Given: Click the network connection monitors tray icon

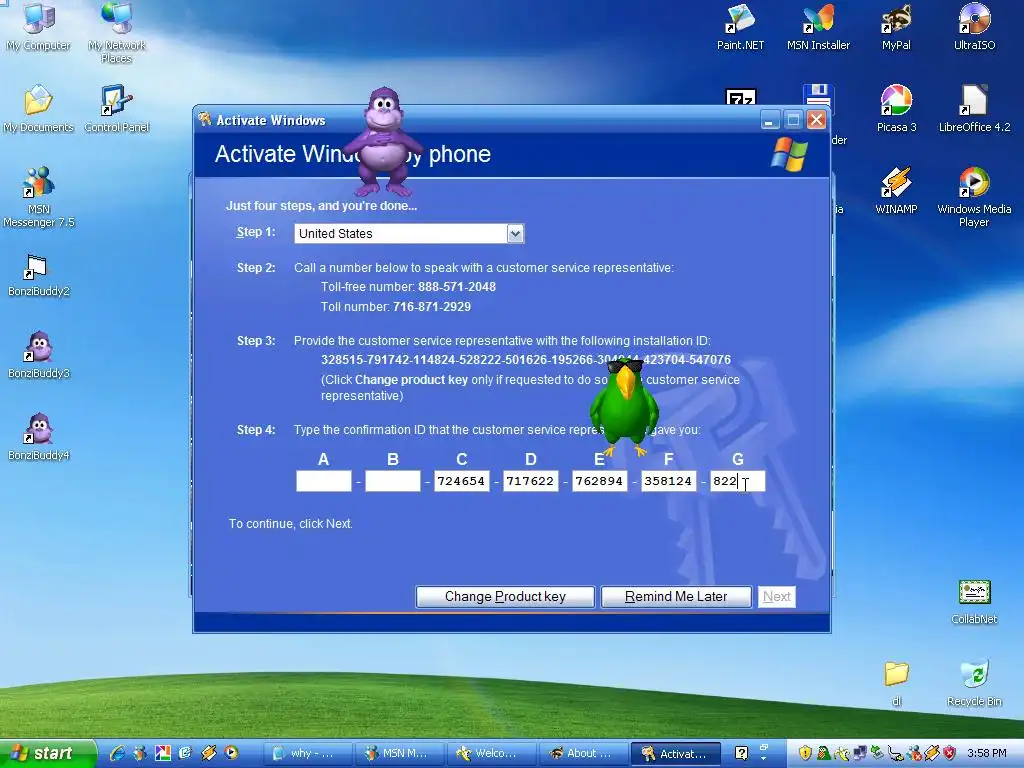Looking at the screenshot, I should [x=860, y=753].
